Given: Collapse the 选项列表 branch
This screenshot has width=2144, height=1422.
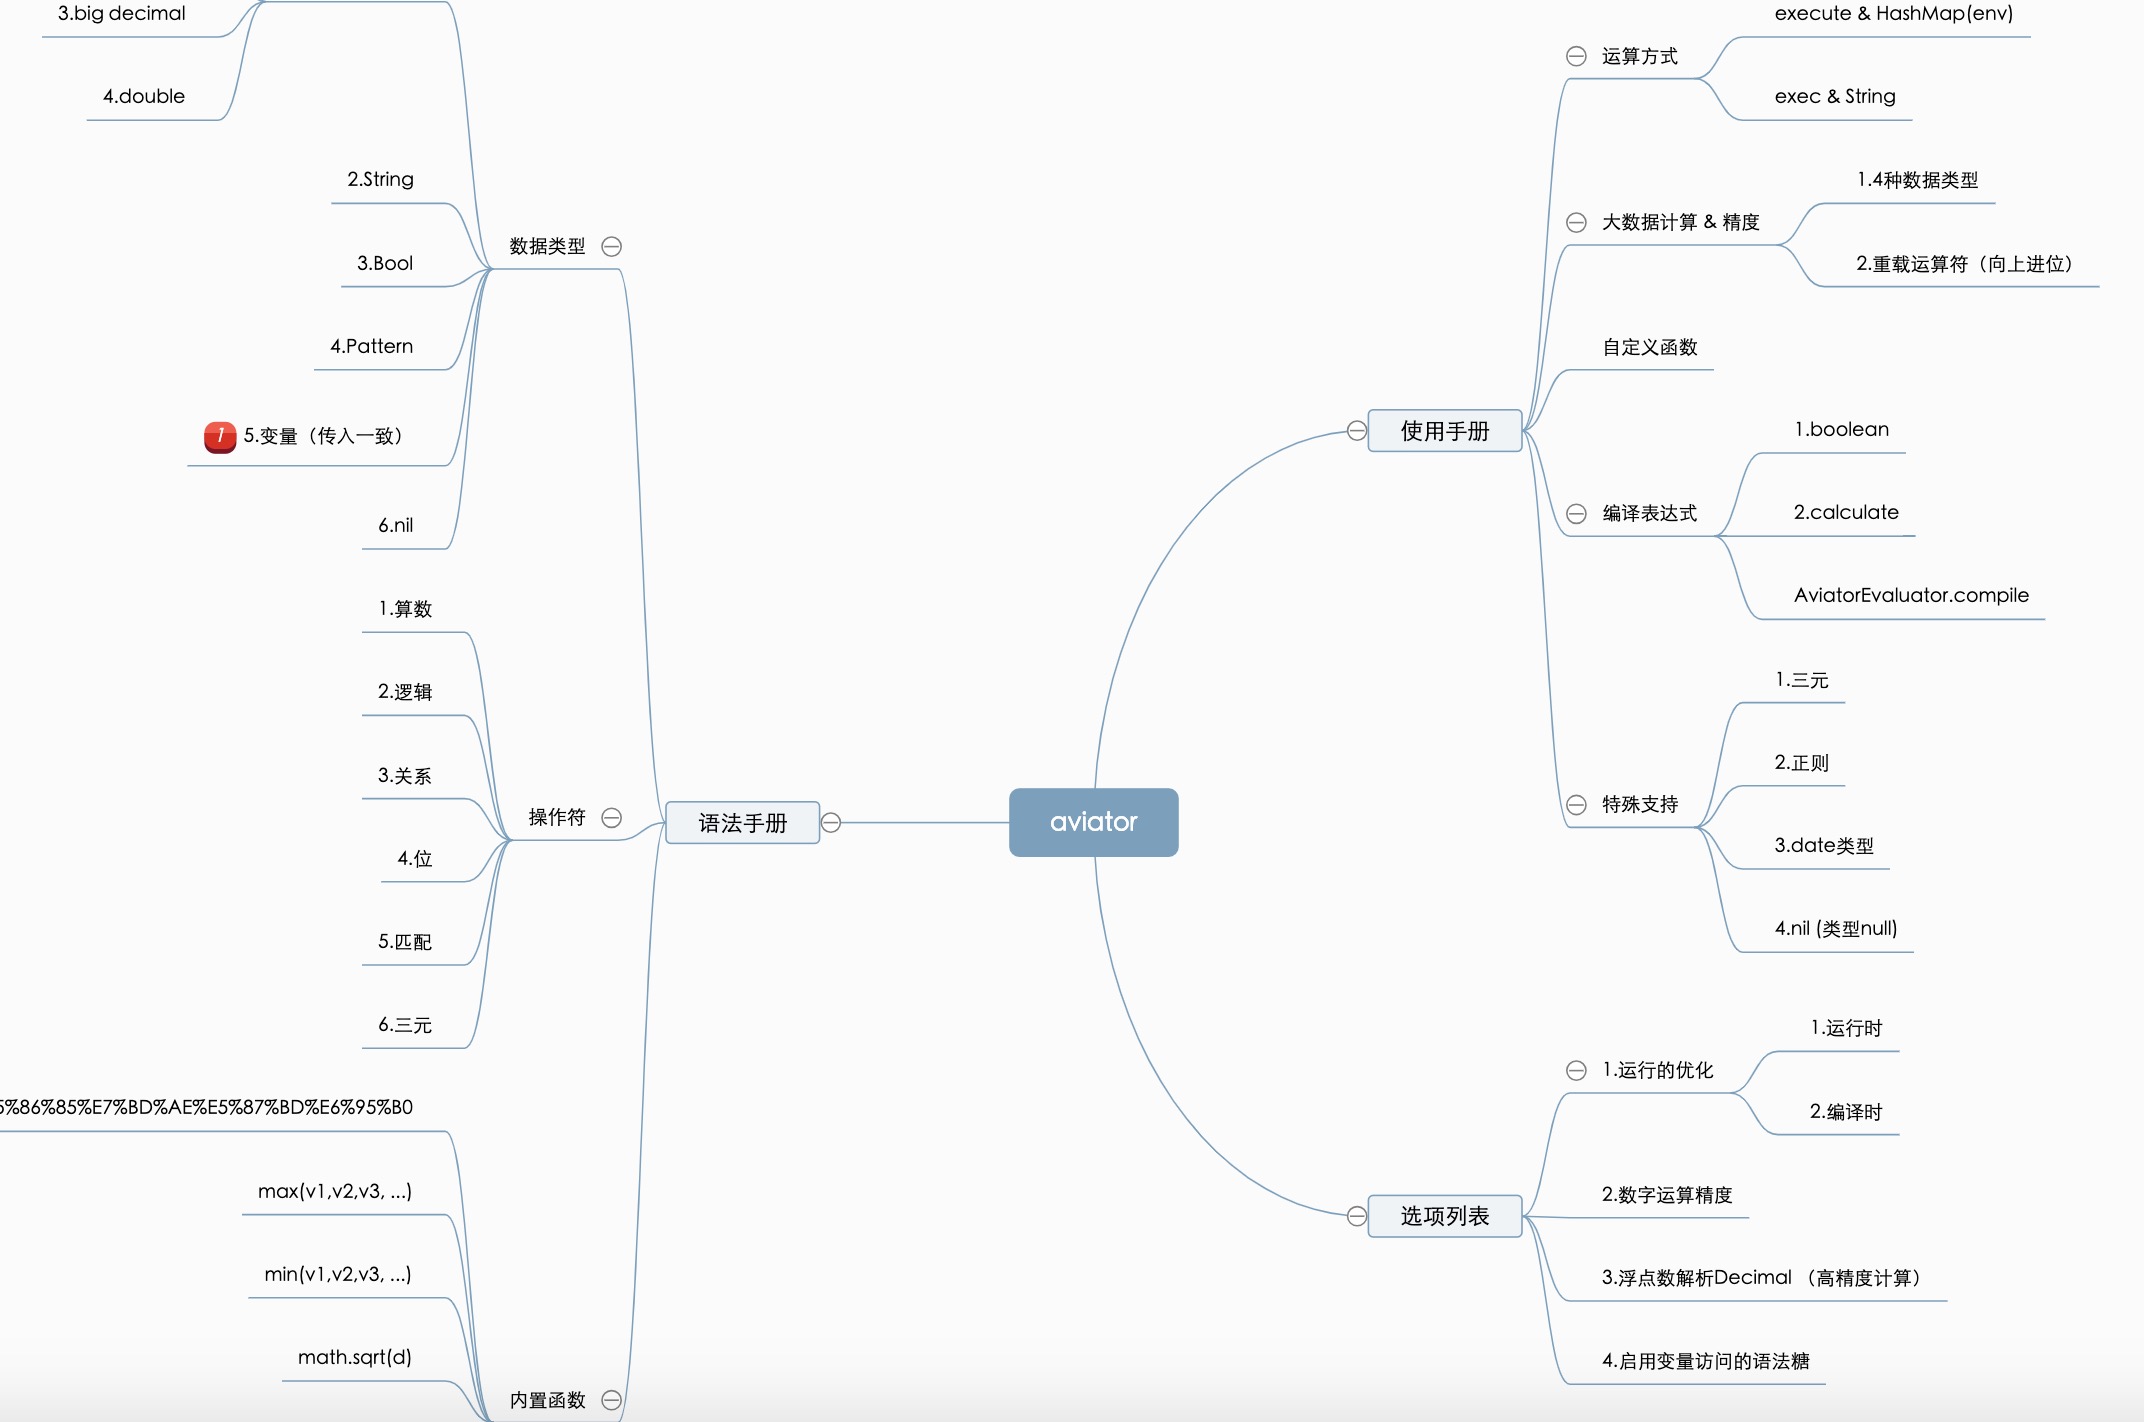Looking at the screenshot, I should coord(1356,1215).
